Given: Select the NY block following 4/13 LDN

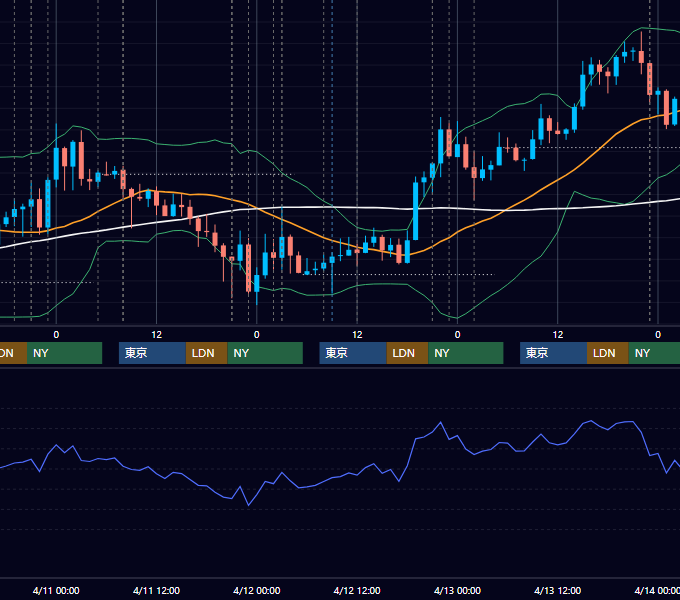Looking at the screenshot, I should 654,353.
